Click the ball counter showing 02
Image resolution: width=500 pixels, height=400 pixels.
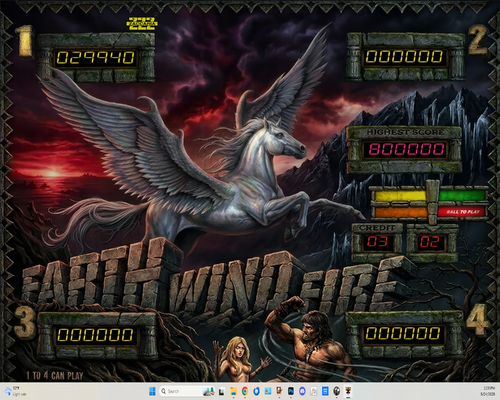click(430, 242)
